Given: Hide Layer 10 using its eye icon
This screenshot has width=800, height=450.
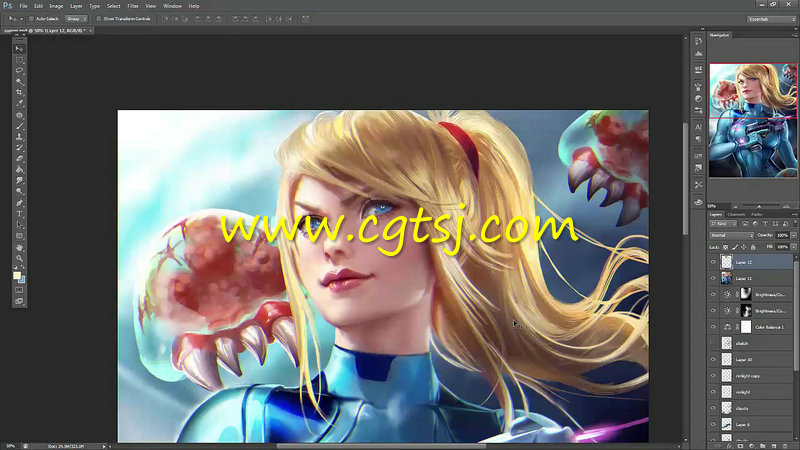Looking at the screenshot, I should click(x=713, y=360).
